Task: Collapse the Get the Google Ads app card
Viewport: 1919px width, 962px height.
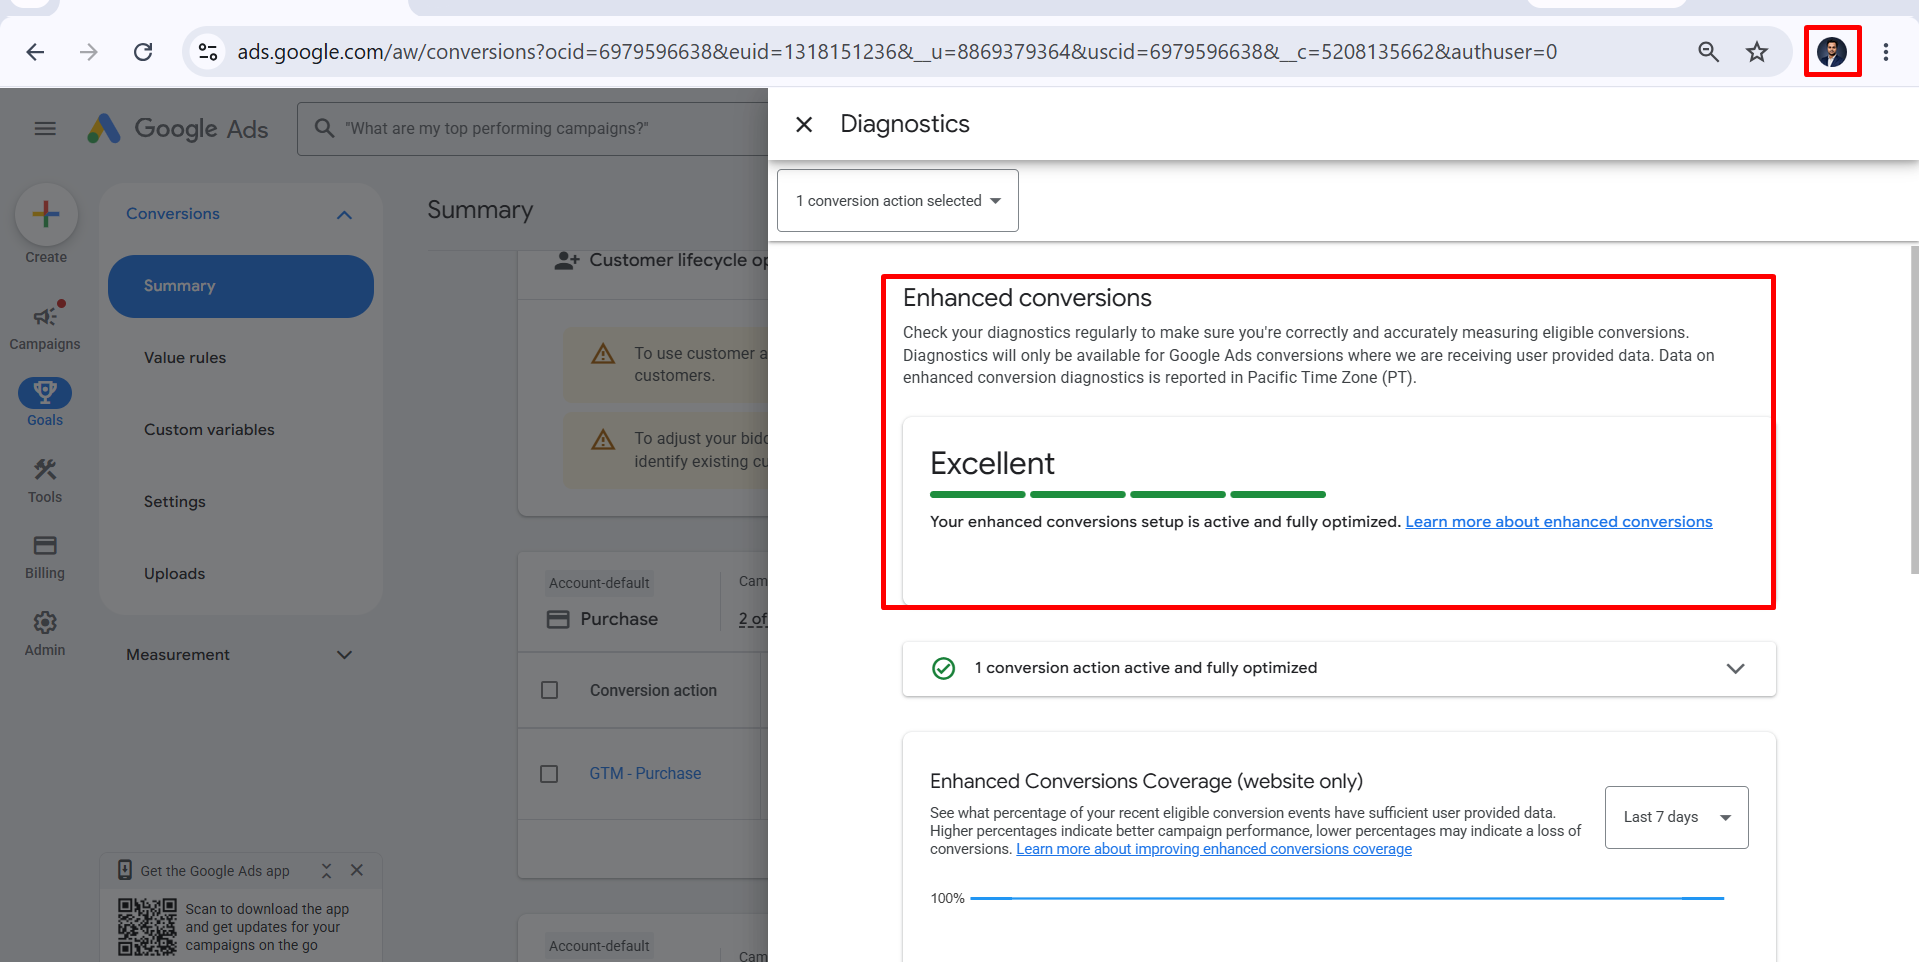Action: pyautogui.click(x=326, y=870)
